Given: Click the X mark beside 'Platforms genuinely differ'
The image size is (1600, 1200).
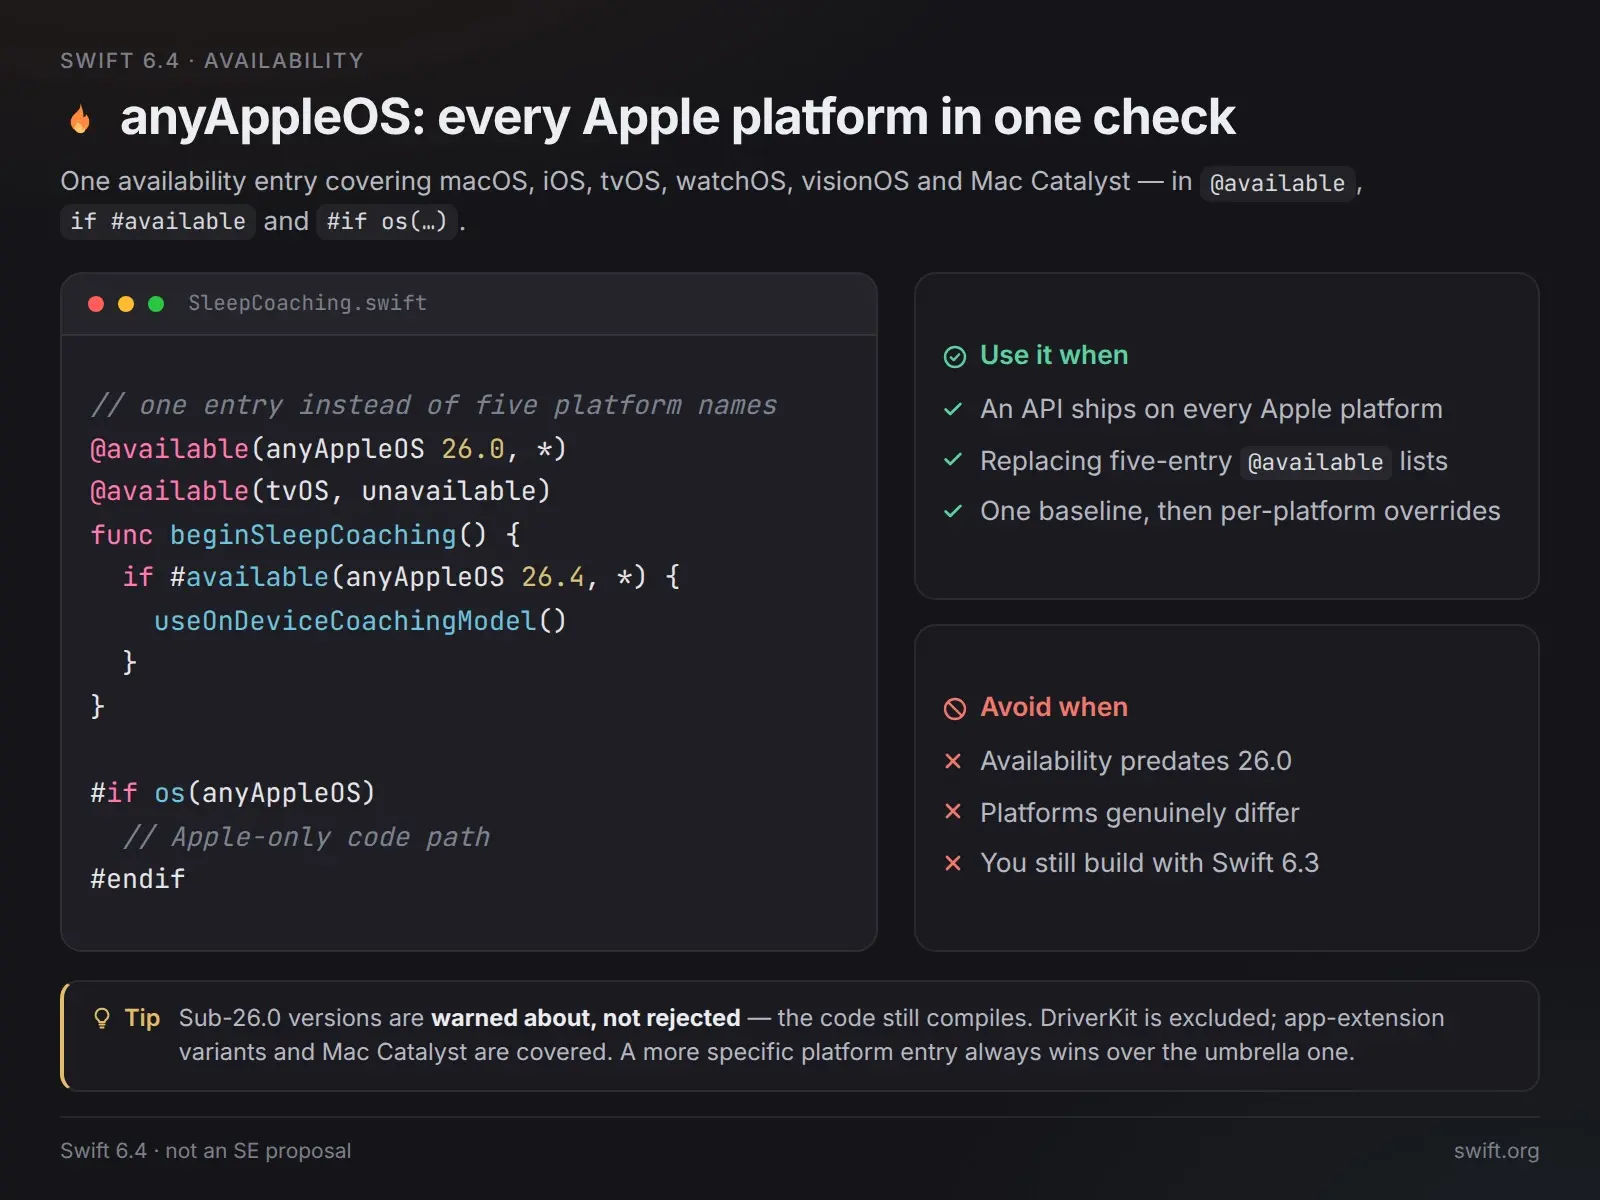Looking at the screenshot, I should (x=953, y=811).
